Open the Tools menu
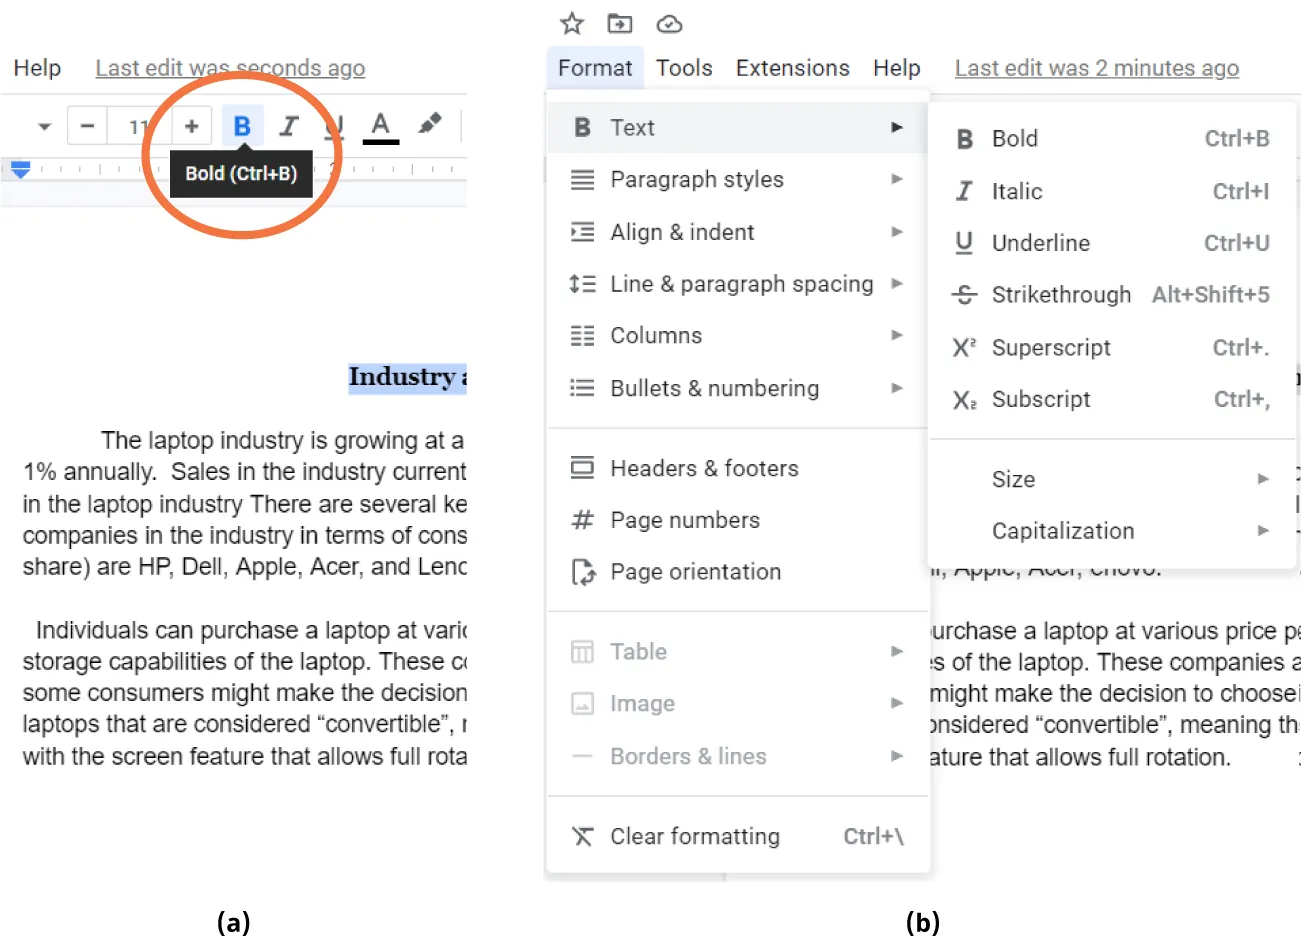1301x942 pixels. point(684,68)
